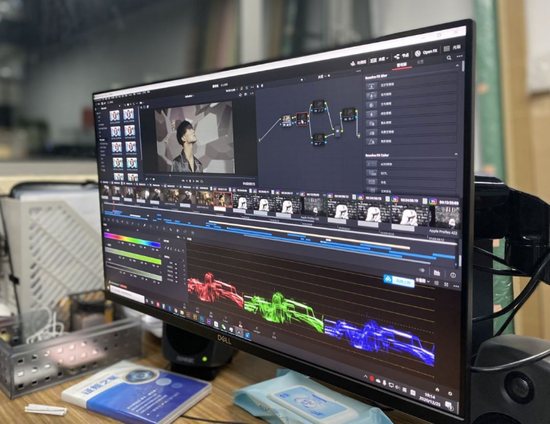Click the search magnifier in Open FX panel
Viewport: 550px width, 424px height.
pos(449,58)
